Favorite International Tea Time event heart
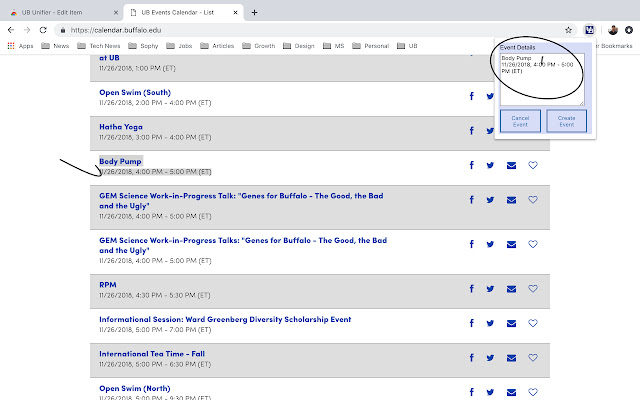Viewport: 640px width, 400px height. point(533,358)
